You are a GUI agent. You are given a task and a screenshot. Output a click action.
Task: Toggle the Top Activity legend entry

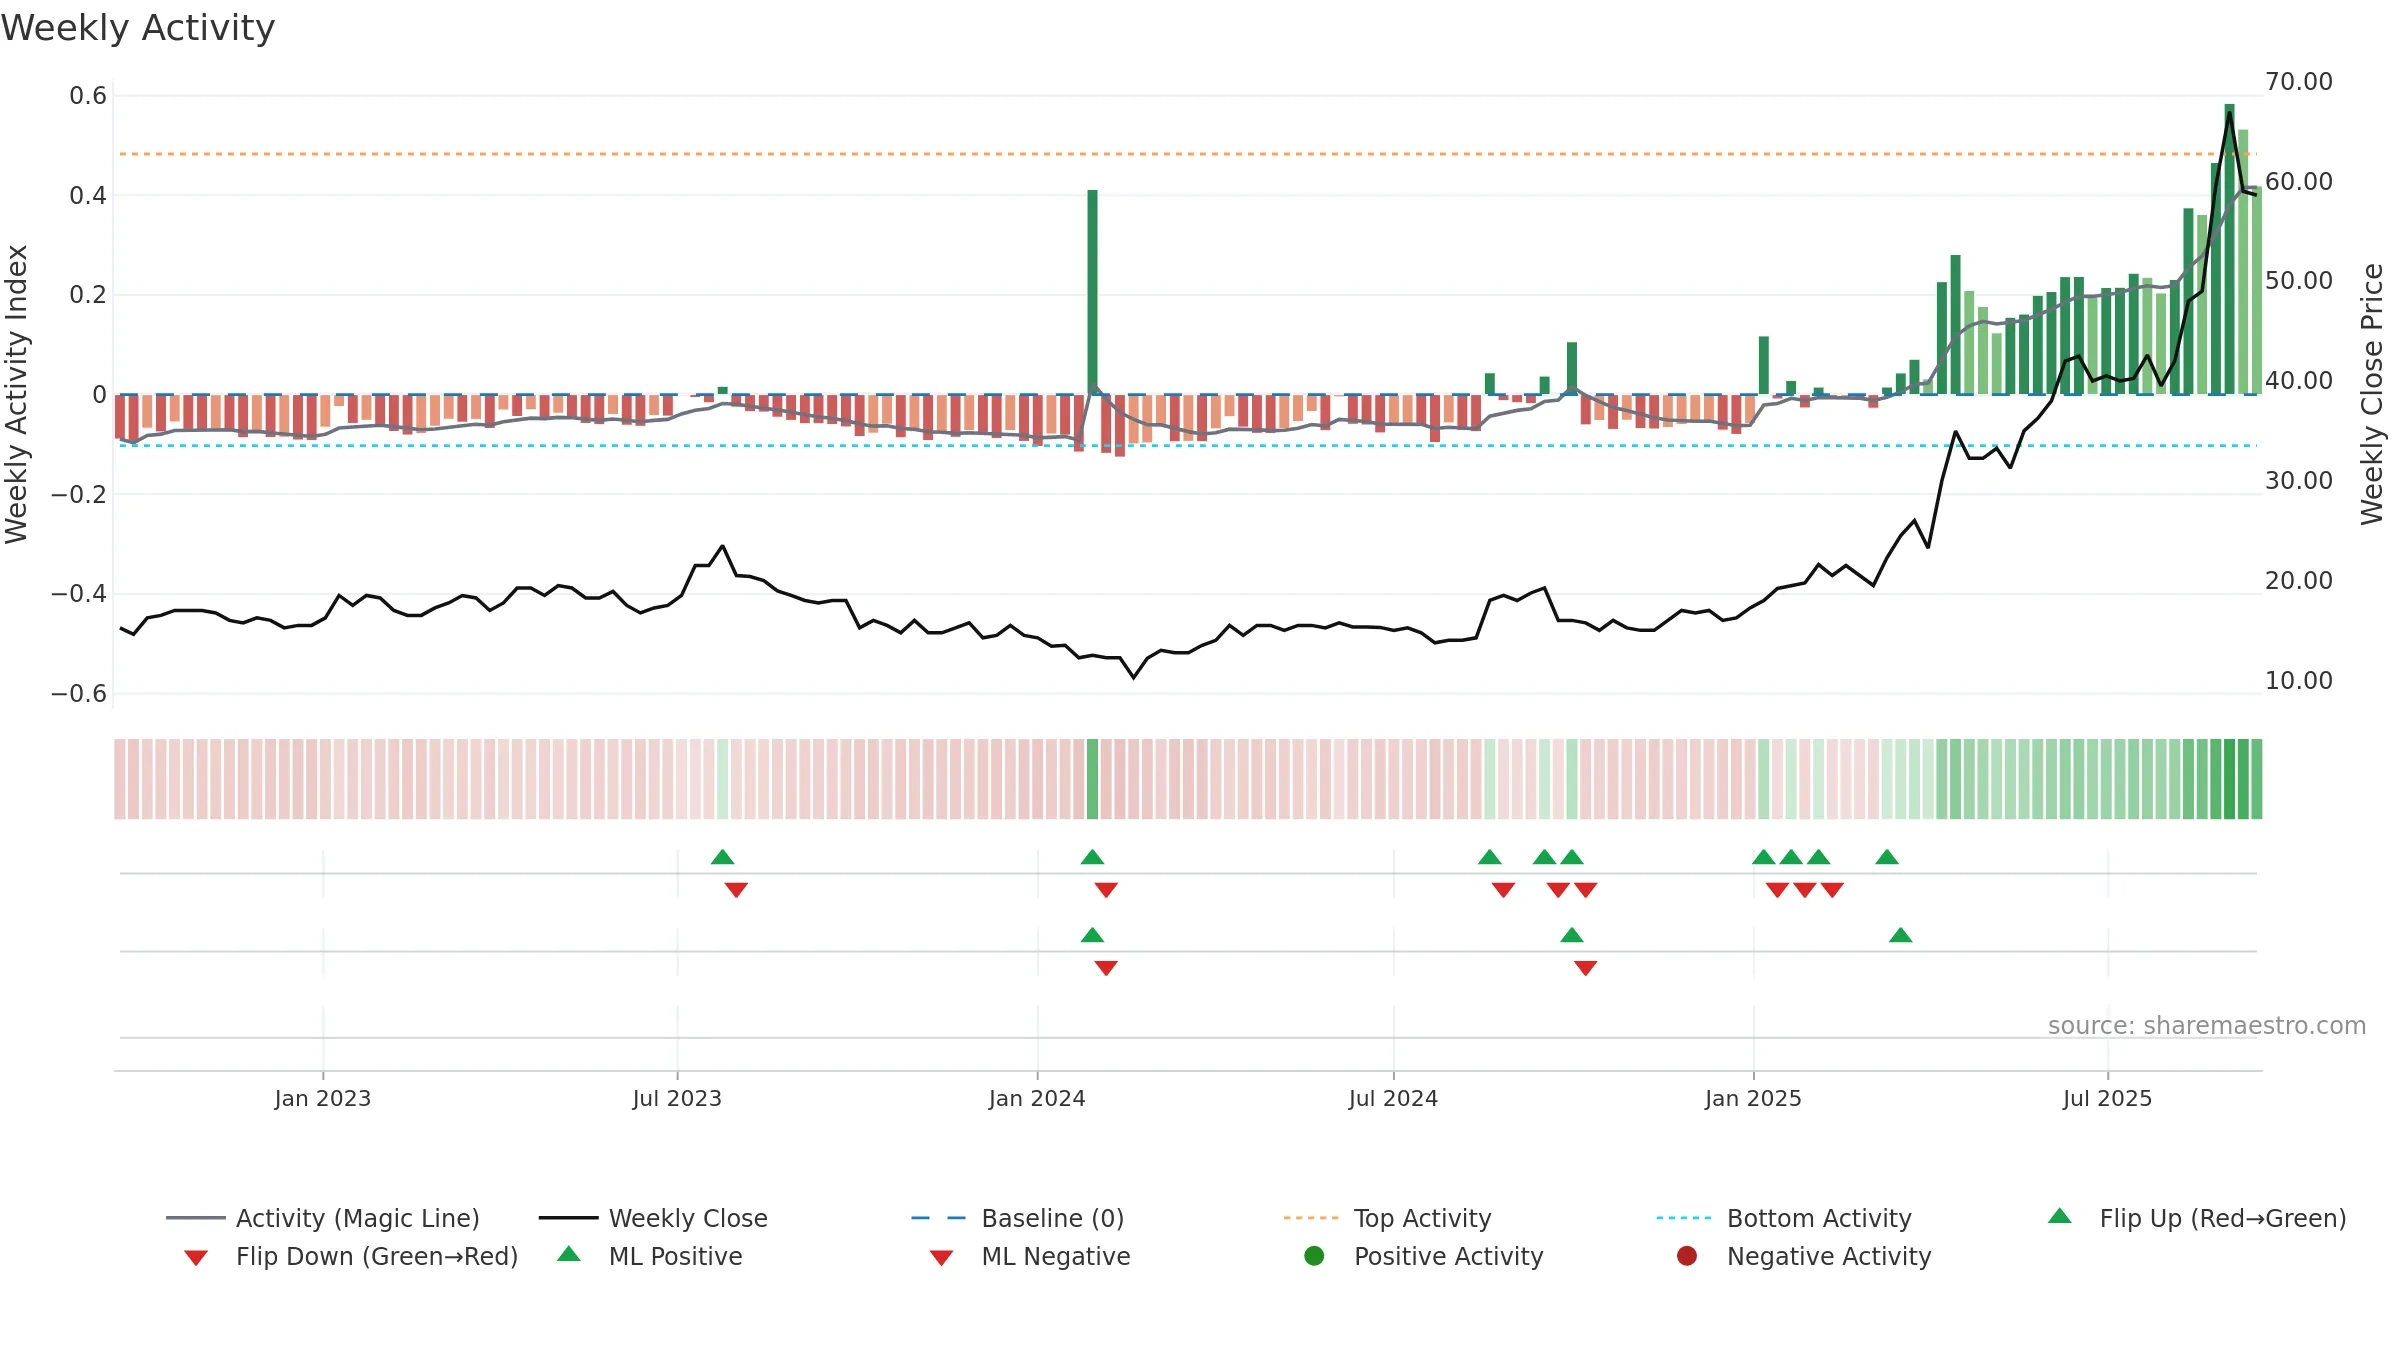coord(1387,1218)
